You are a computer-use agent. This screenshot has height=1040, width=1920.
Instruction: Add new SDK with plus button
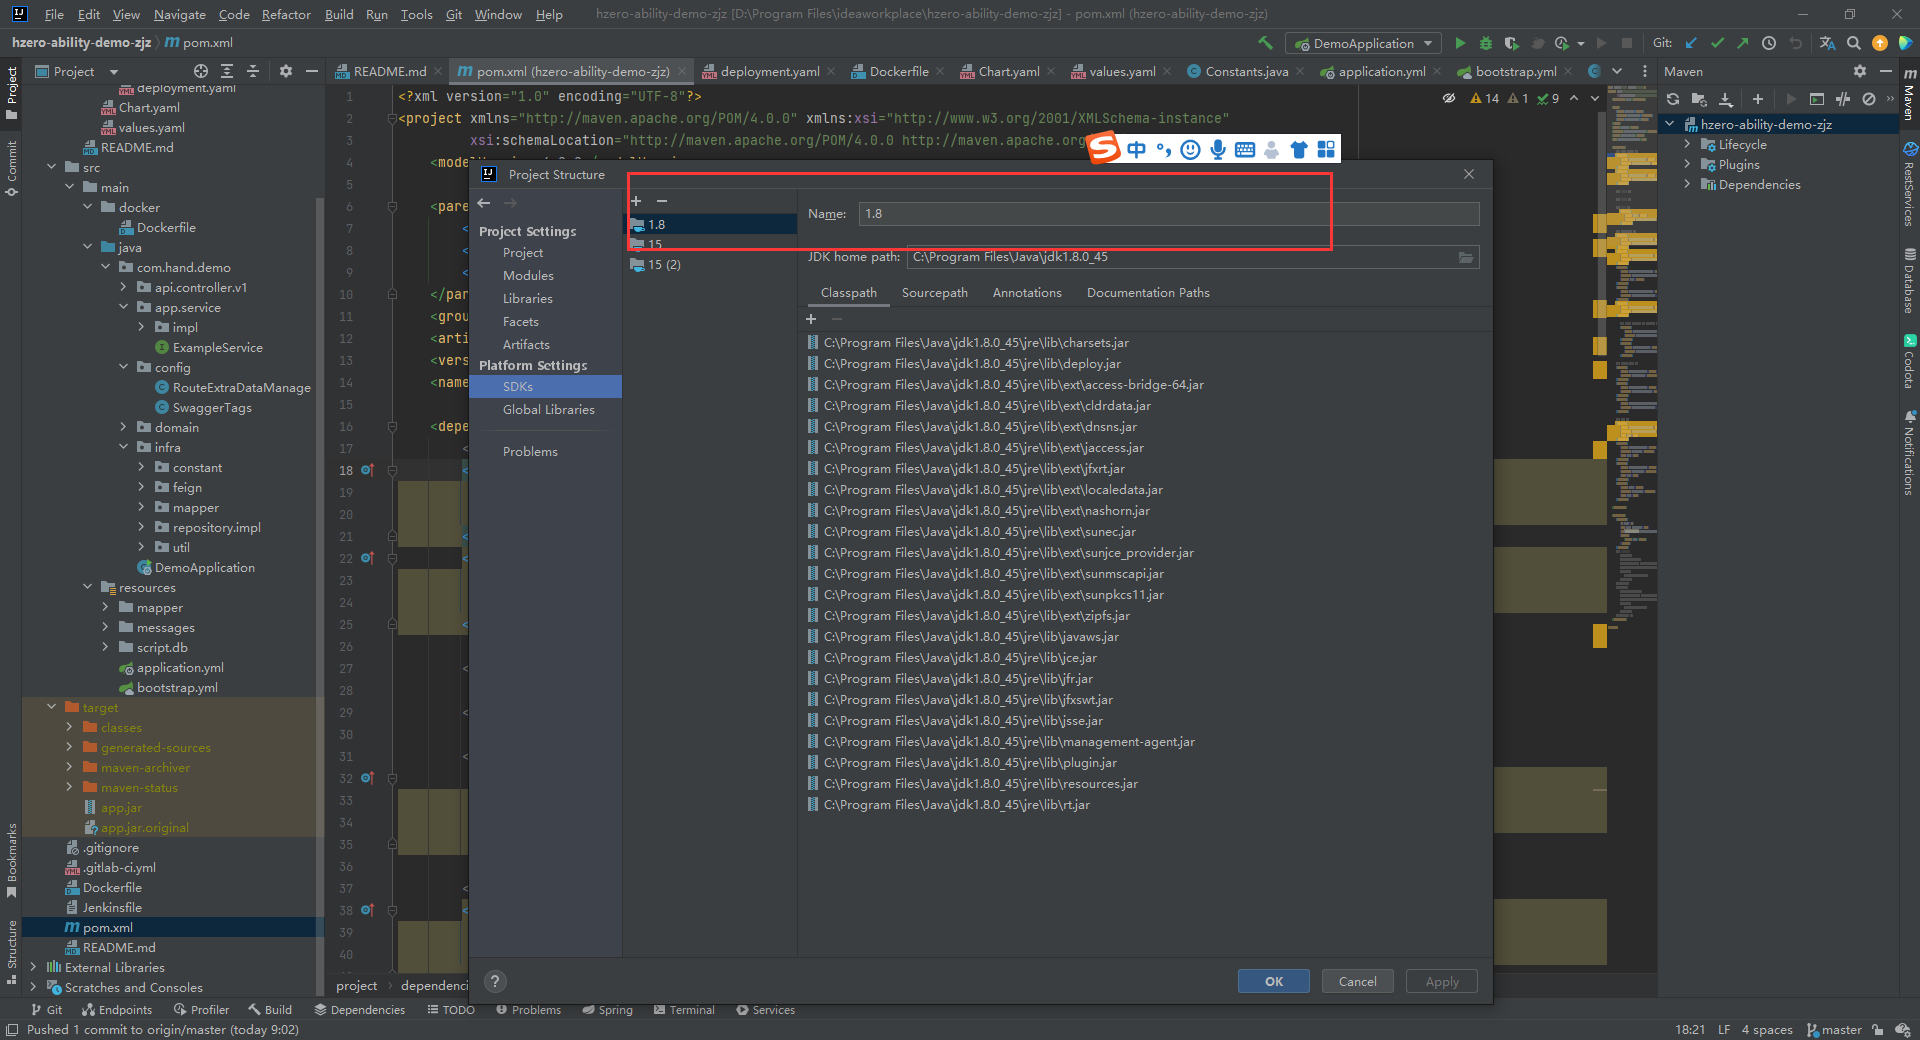636,201
